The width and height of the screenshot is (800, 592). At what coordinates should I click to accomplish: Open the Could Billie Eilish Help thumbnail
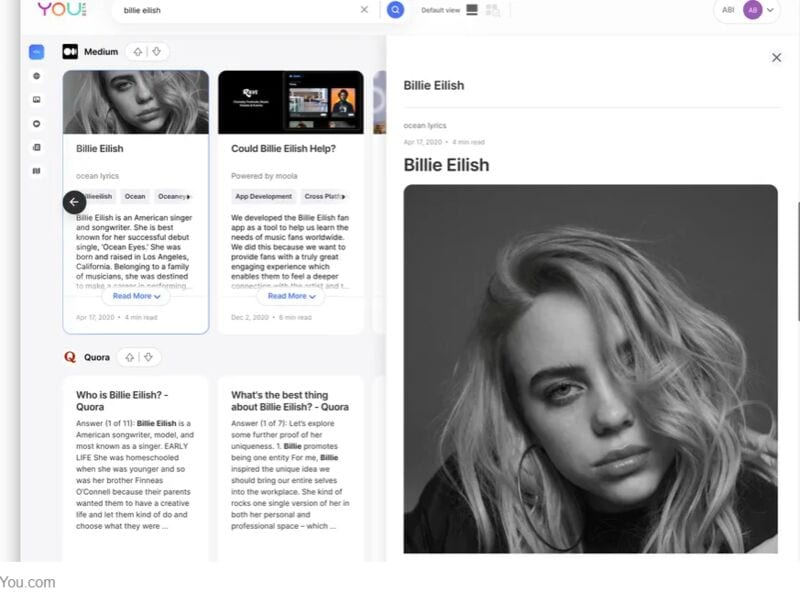tap(291, 102)
